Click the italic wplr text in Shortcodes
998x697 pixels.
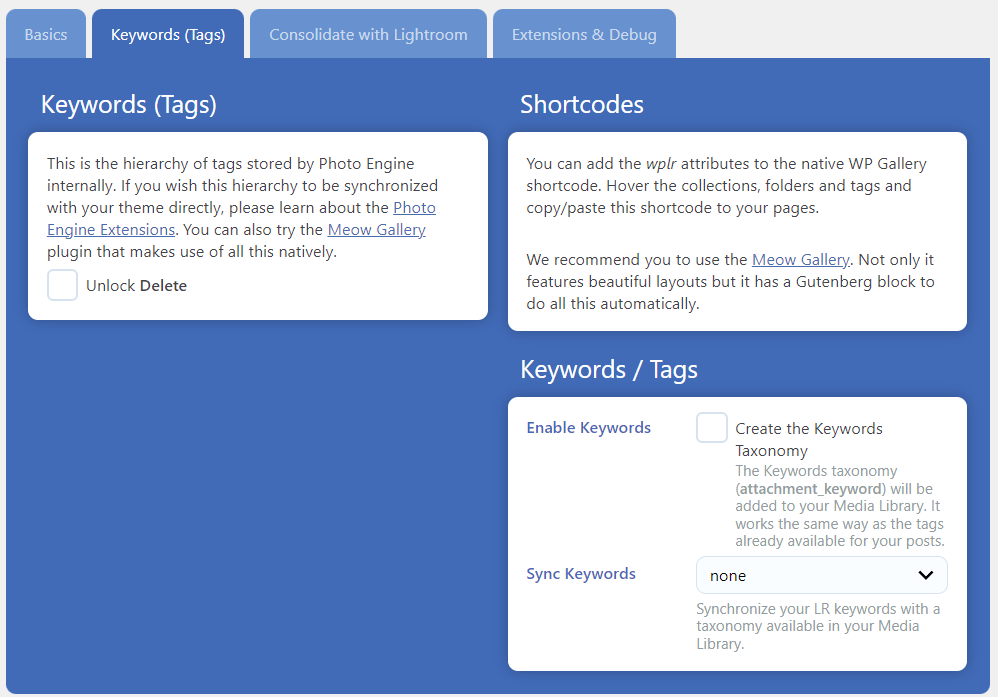663,163
